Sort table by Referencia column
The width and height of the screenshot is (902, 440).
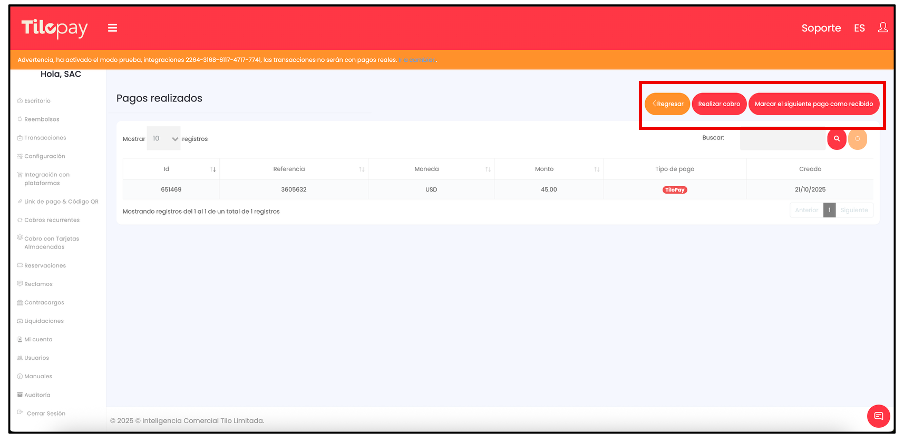click(361, 169)
